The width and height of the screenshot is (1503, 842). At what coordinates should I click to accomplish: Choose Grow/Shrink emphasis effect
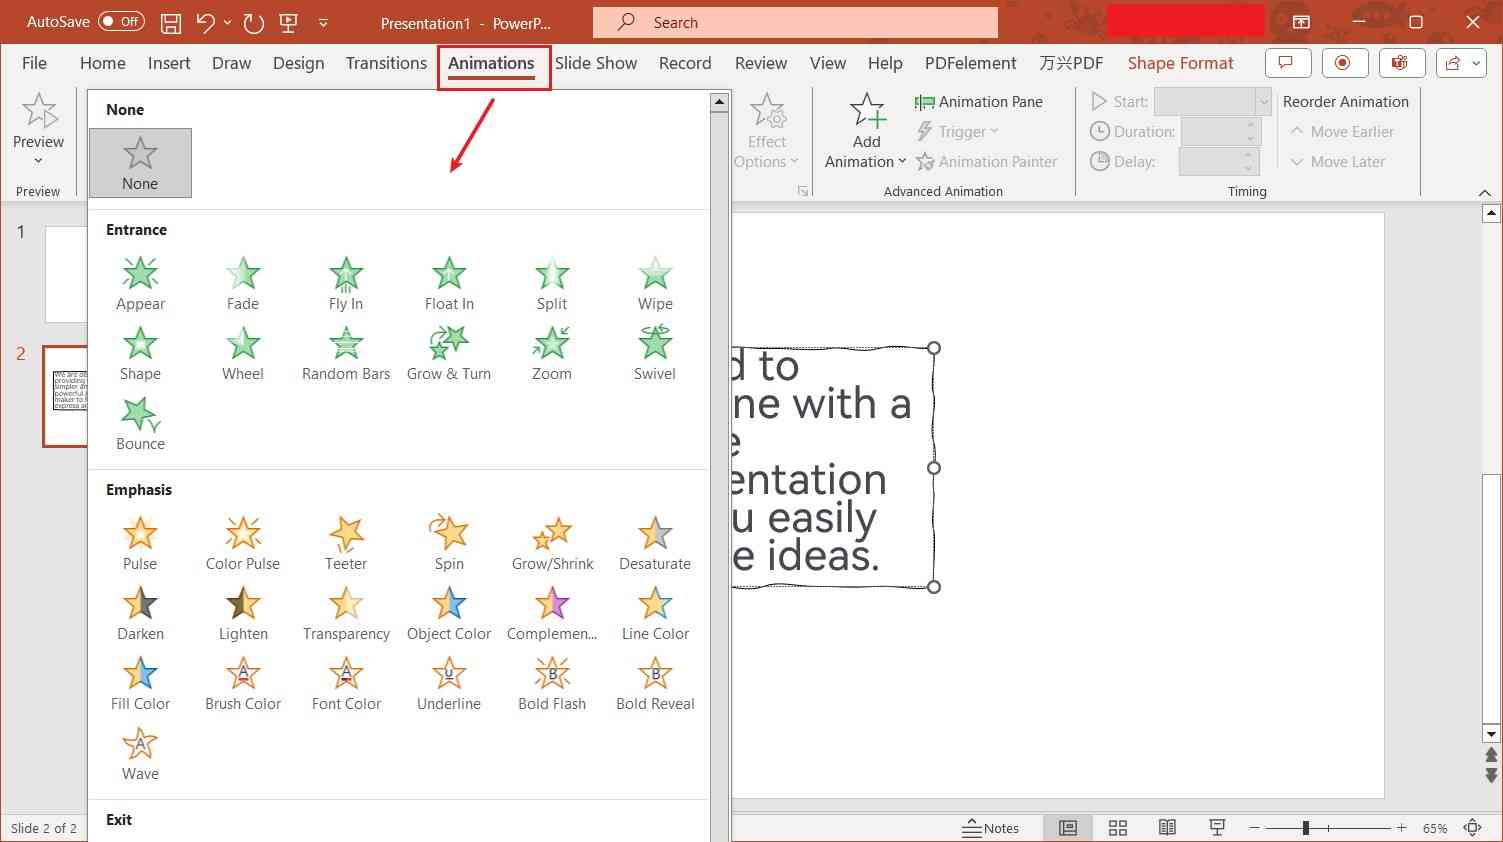552,544
